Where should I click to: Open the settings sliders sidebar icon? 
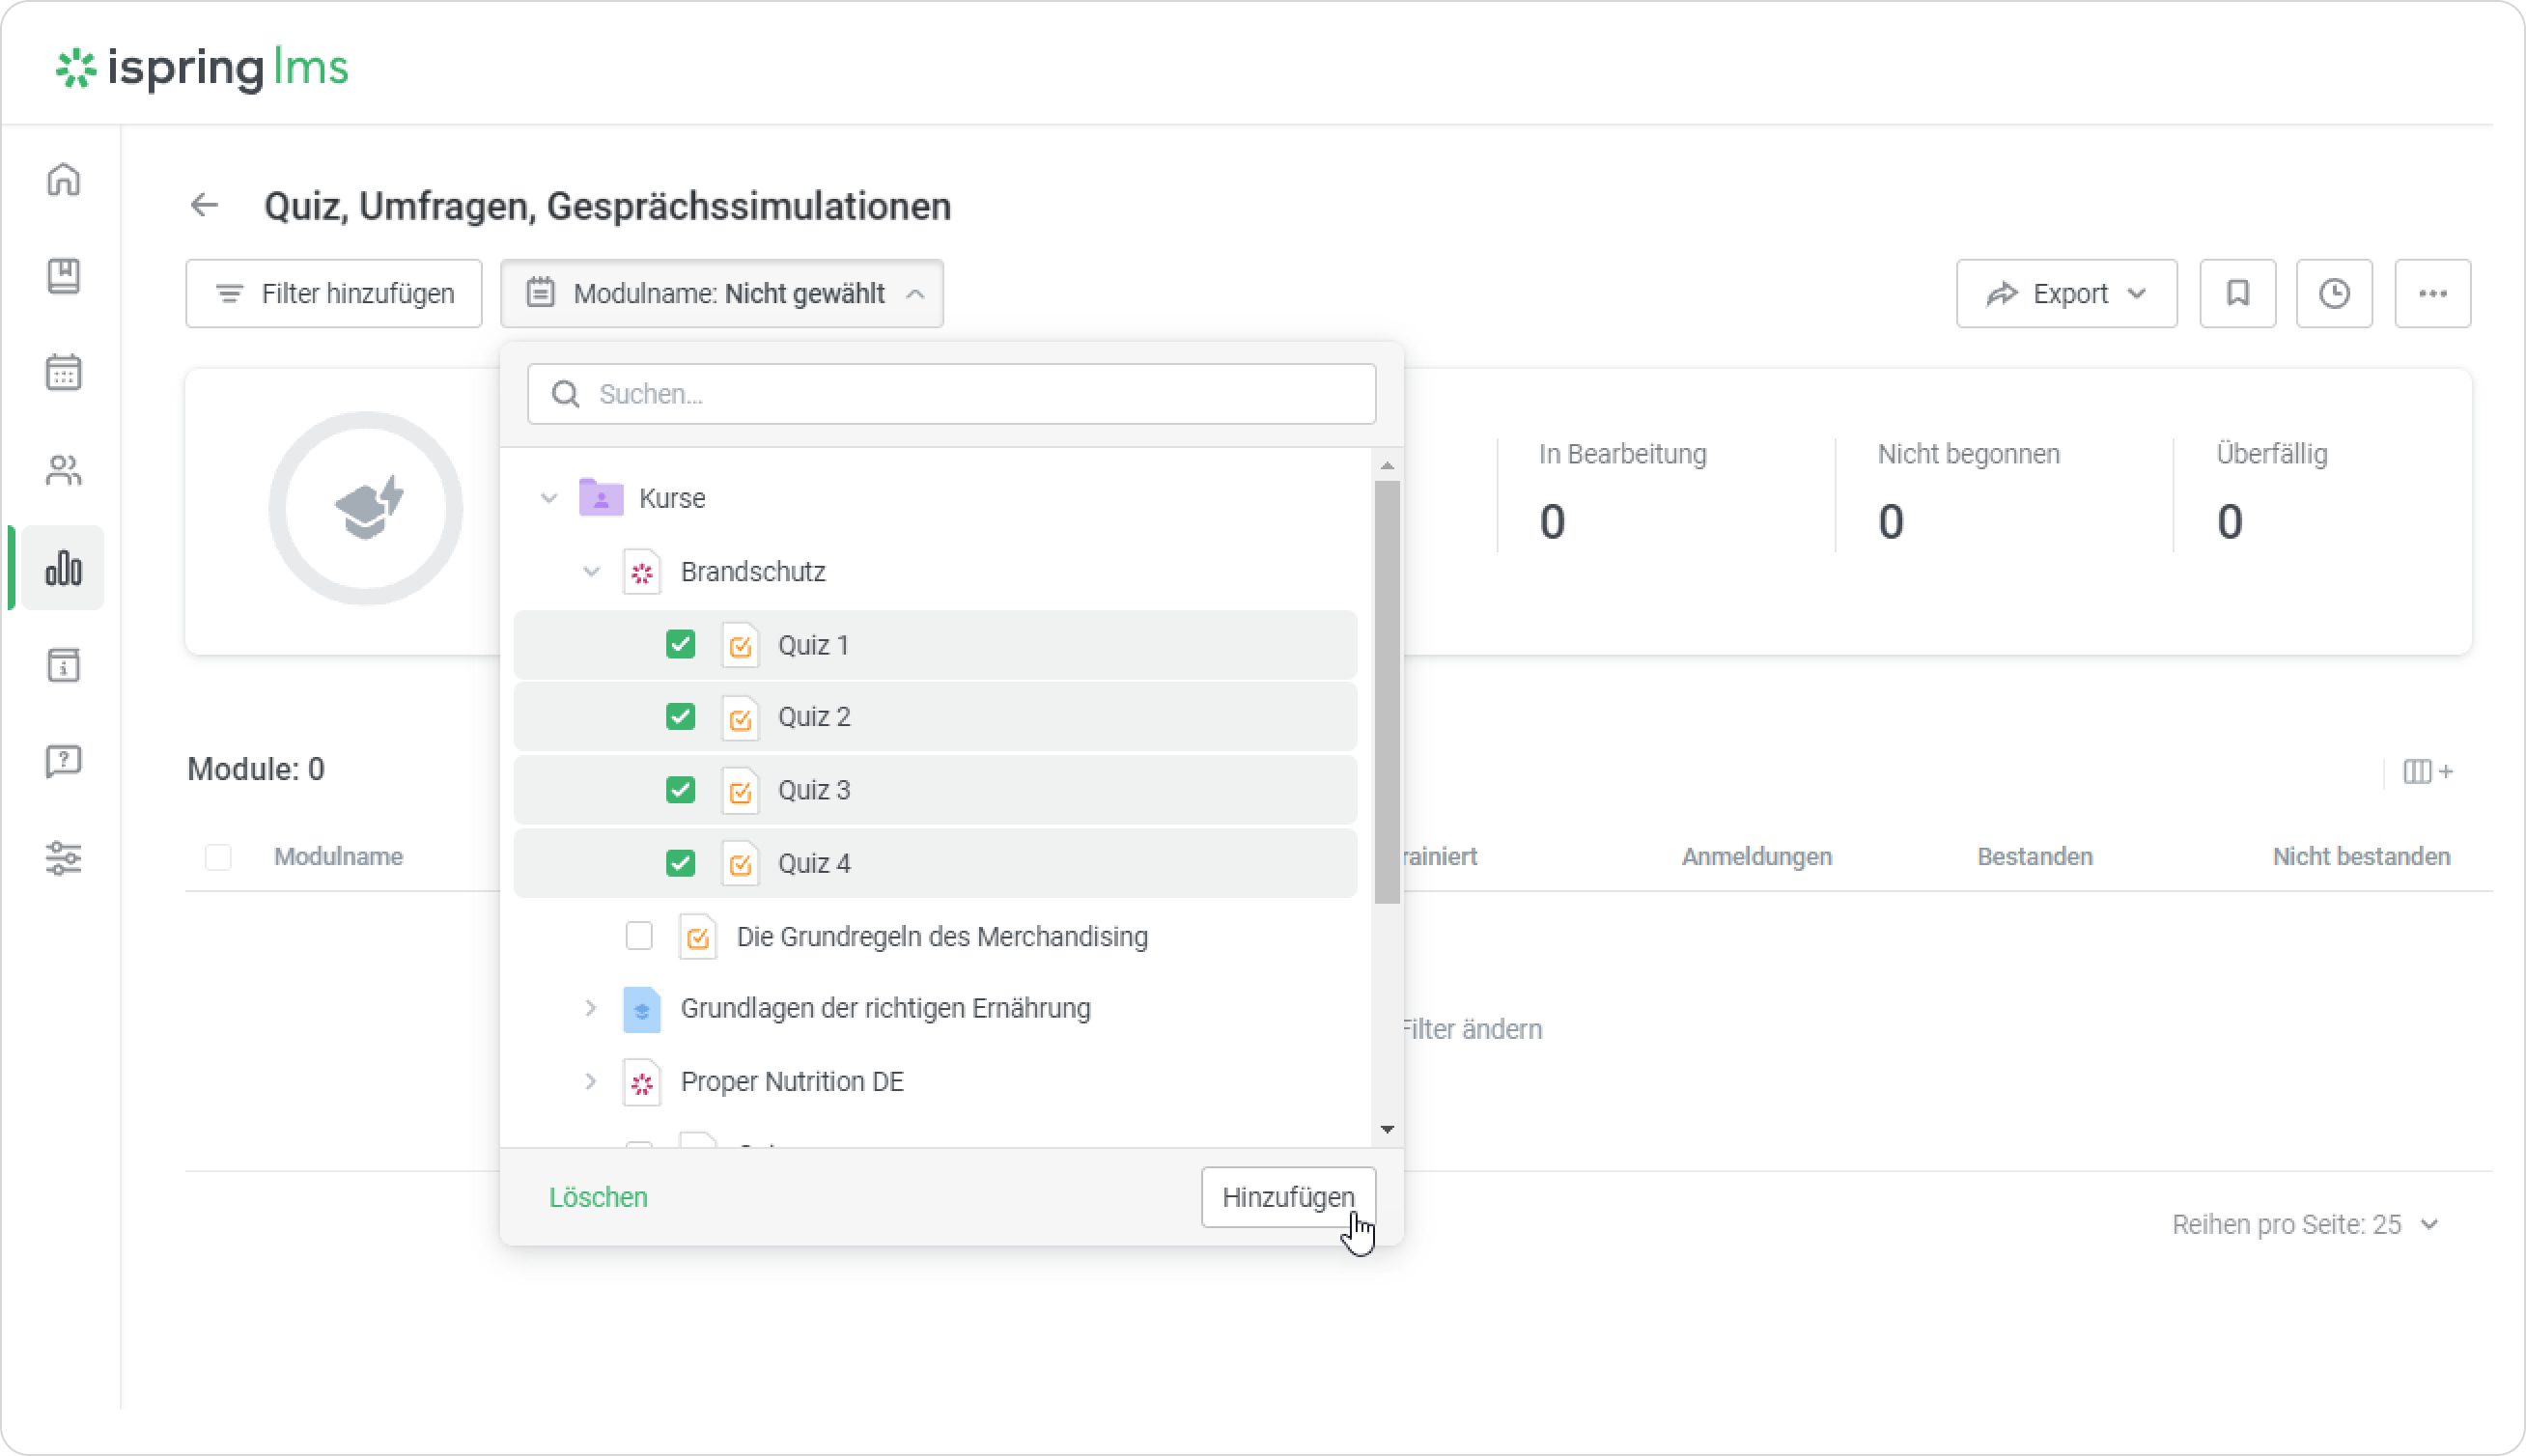[63, 858]
